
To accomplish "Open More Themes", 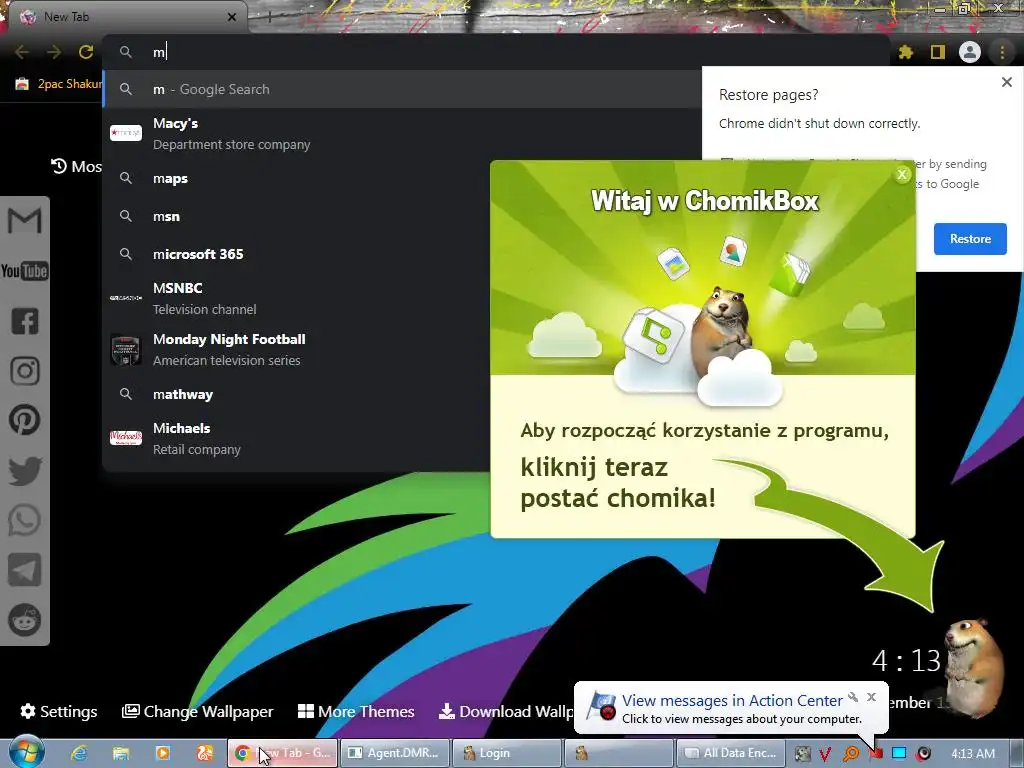I will point(356,711).
